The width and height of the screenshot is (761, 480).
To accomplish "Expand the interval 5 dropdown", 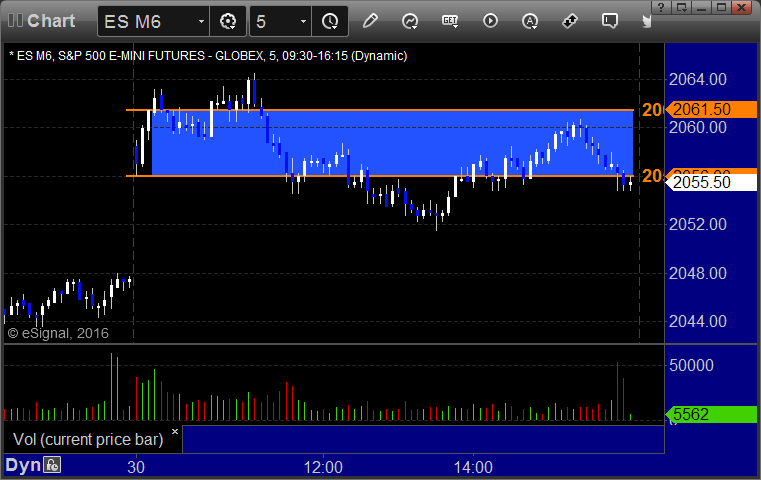I will pyautogui.click(x=303, y=21).
